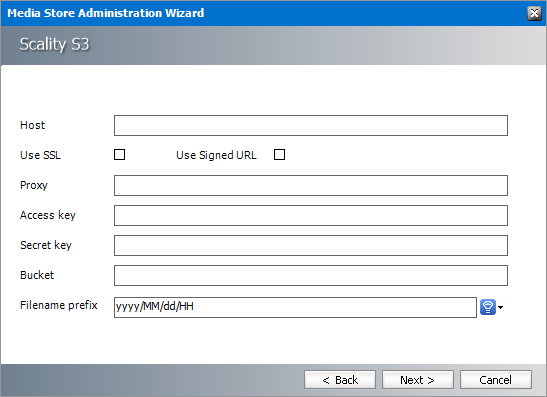Expand the dropdown arrow beside the lightbulb icon

[501, 307]
